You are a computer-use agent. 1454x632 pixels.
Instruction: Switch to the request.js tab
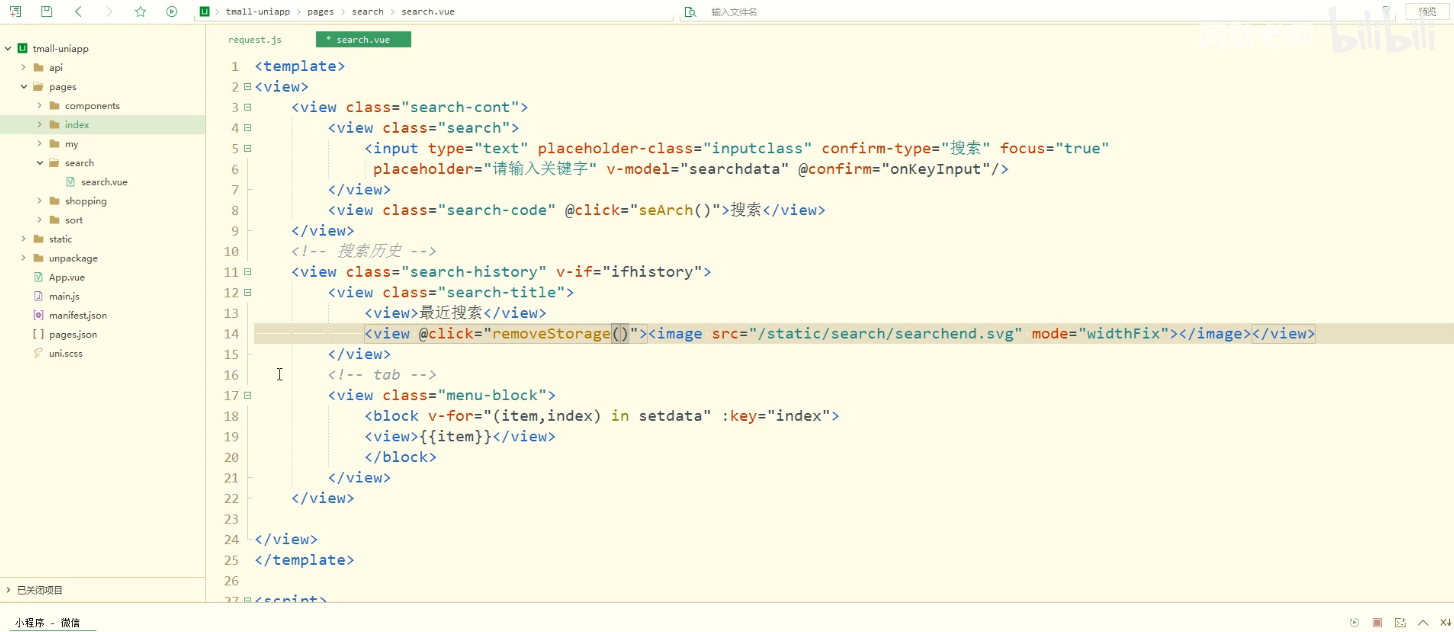pyautogui.click(x=255, y=40)
